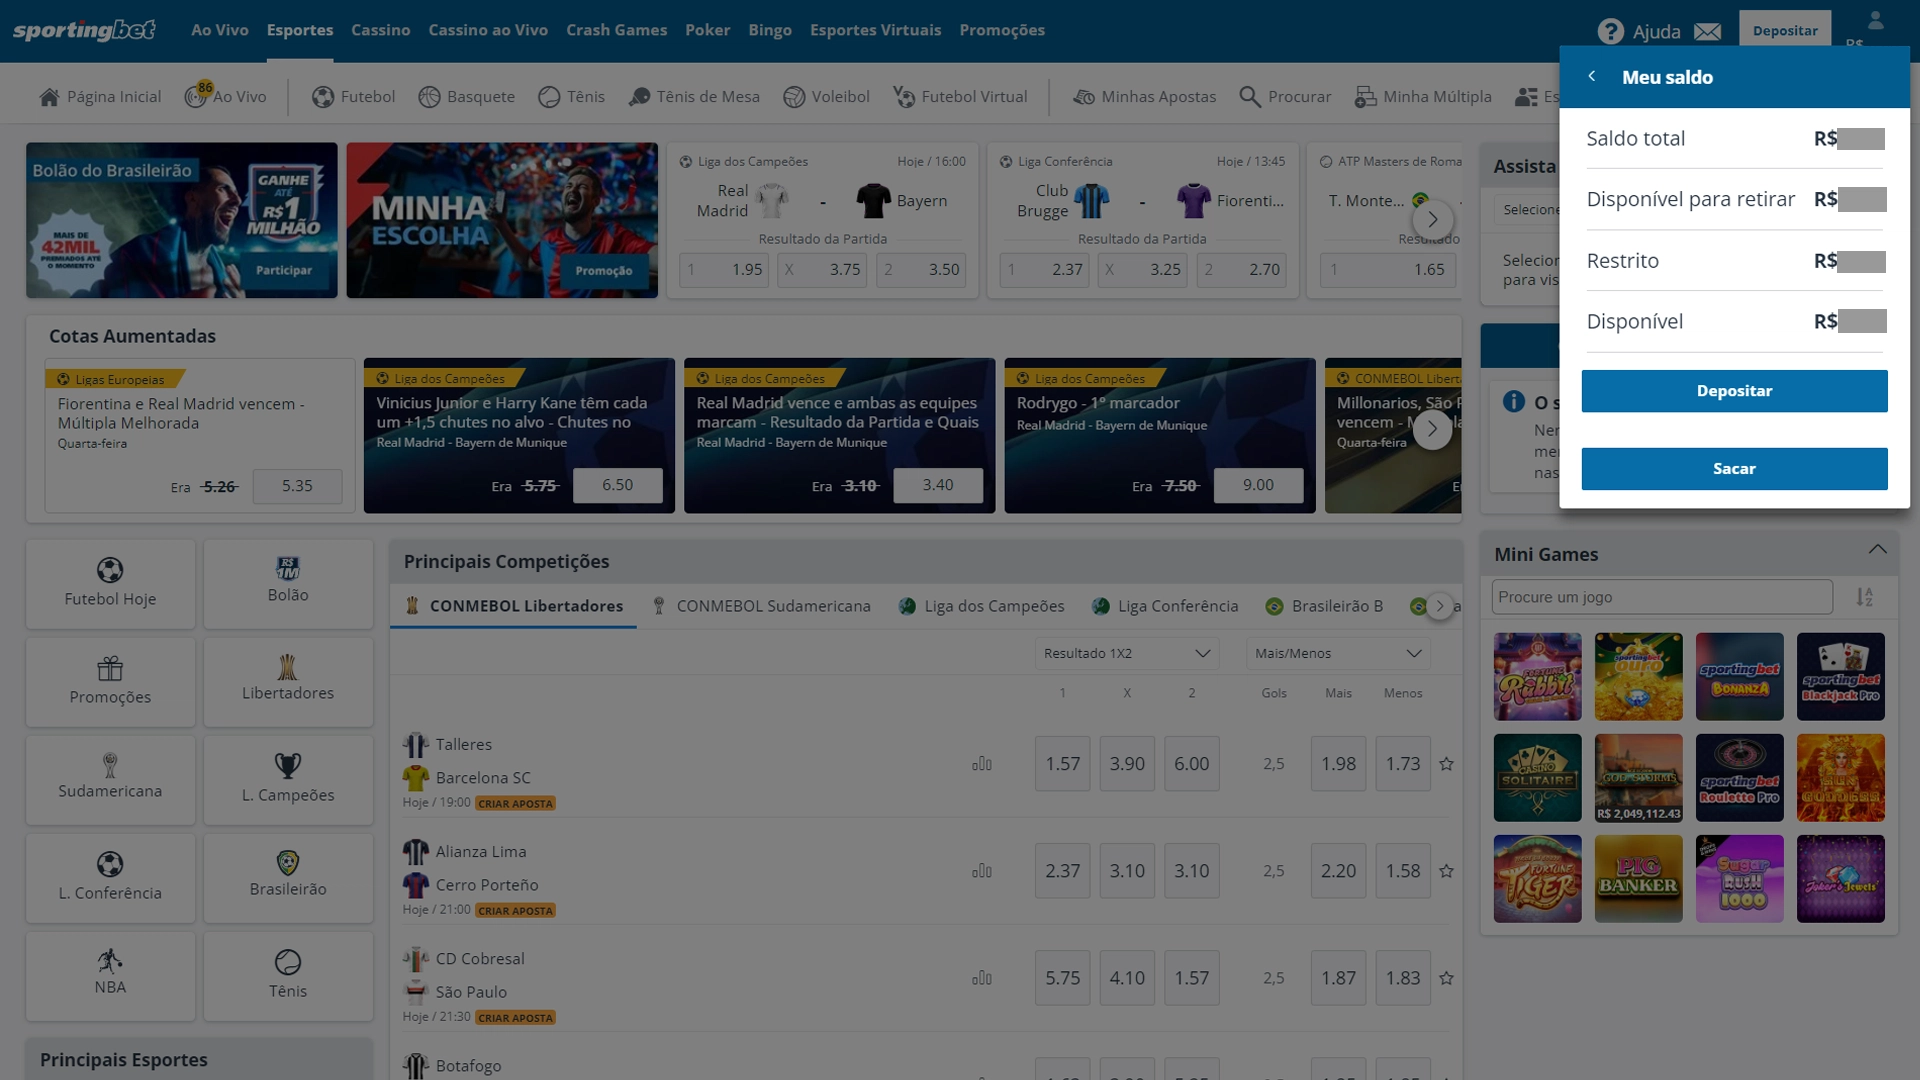Open Minha Múltipla bet builder

[x=1423, y=97]
